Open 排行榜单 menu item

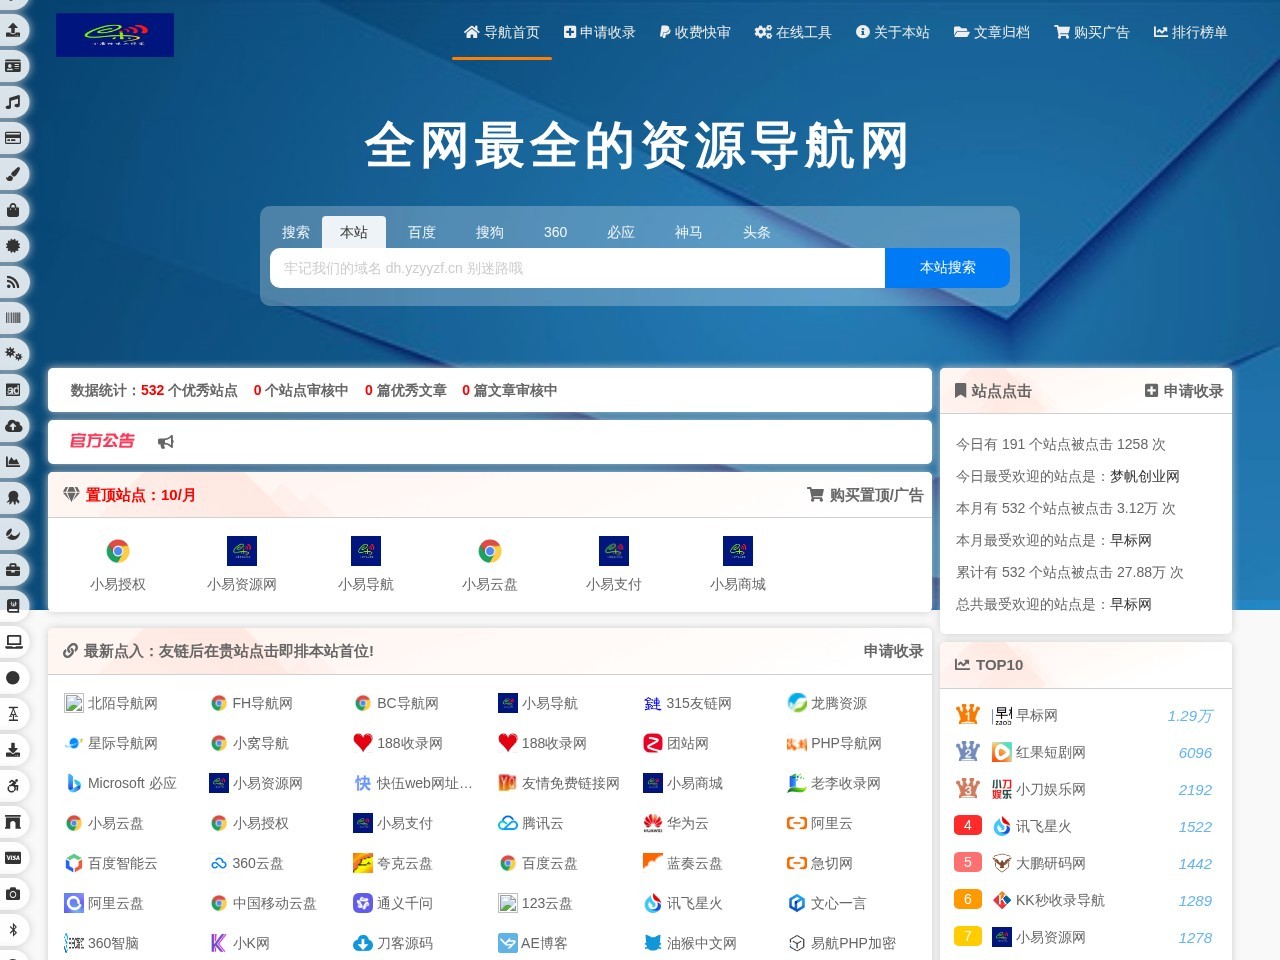(1191, 32)
